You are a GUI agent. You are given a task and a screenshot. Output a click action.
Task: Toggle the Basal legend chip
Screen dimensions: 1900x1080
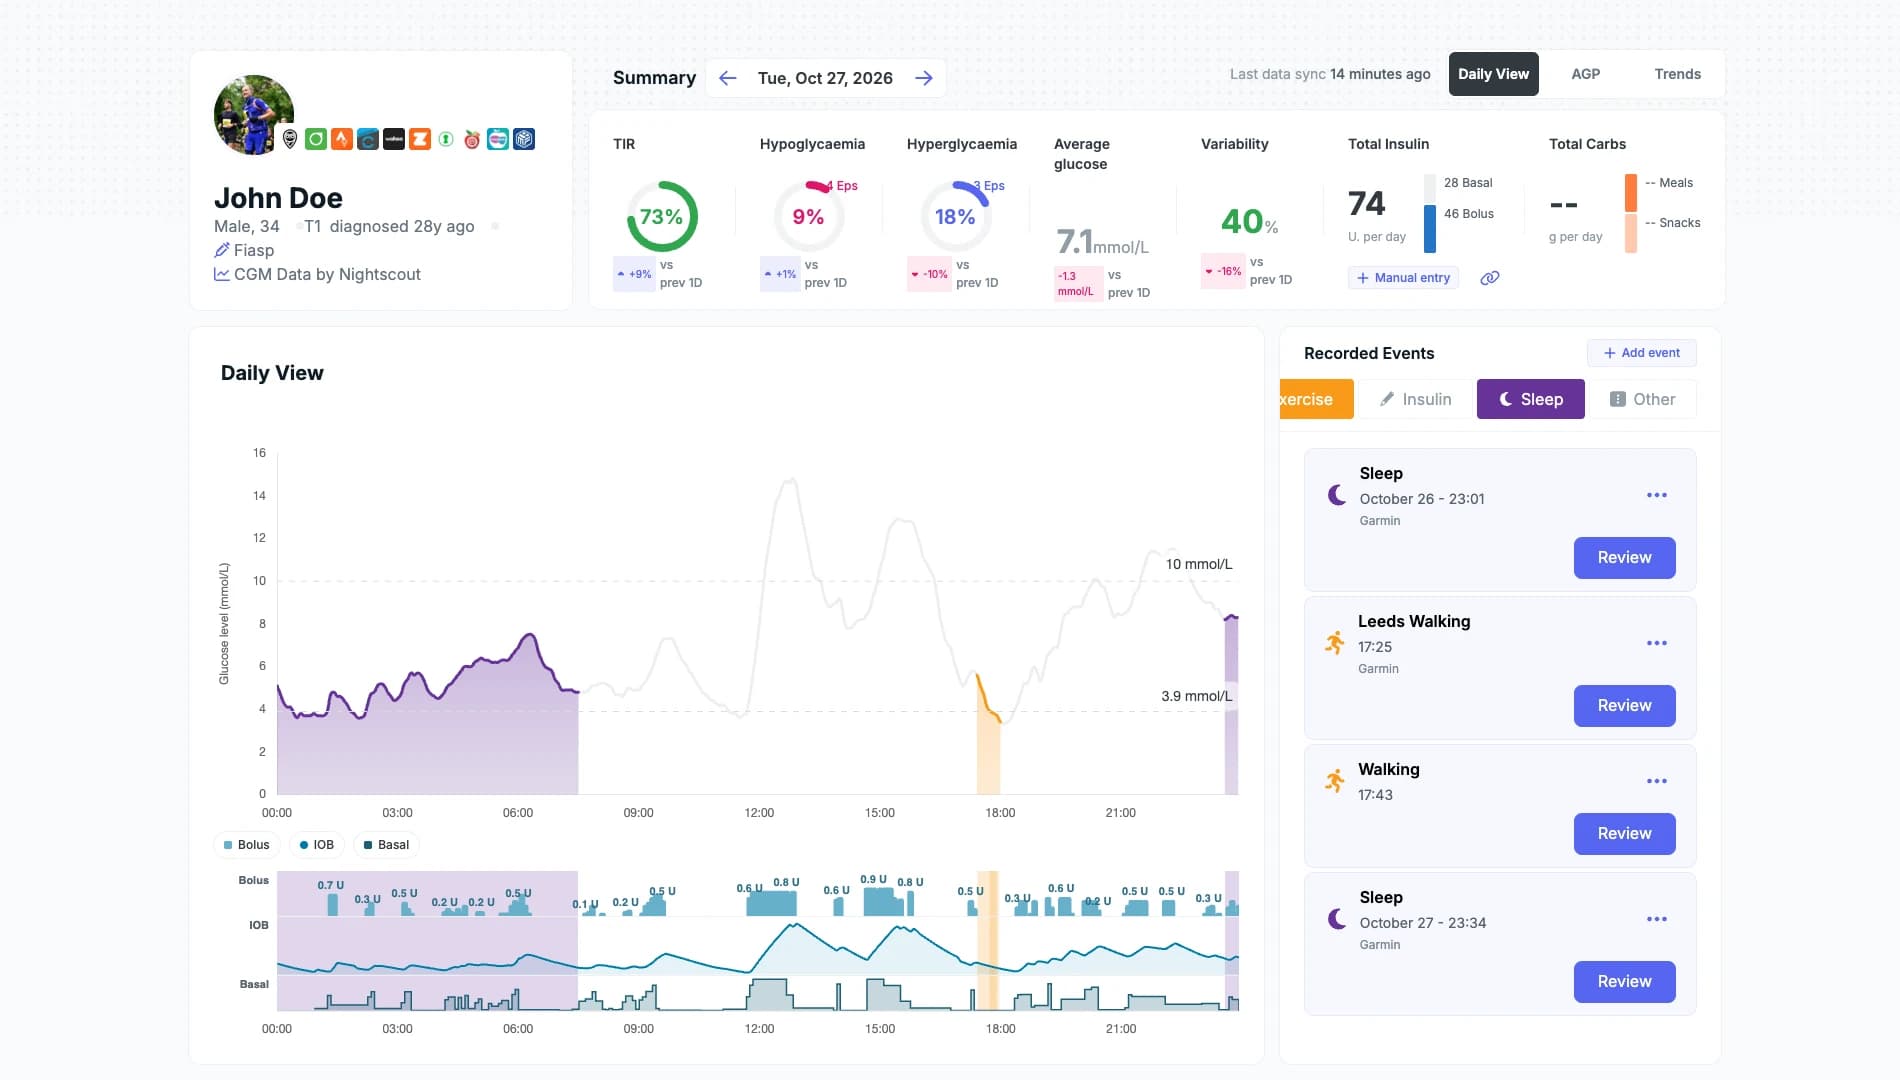tap(386, 845)
